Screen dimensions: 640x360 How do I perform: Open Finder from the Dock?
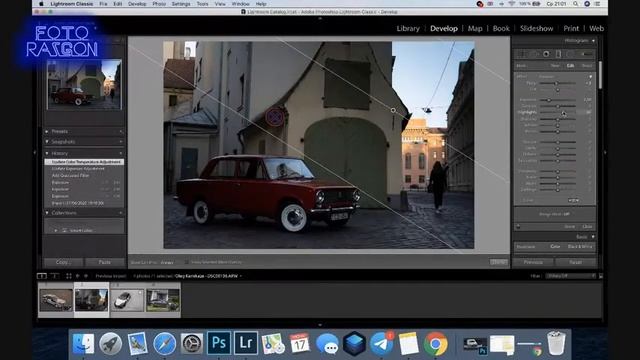pos(83,343)
